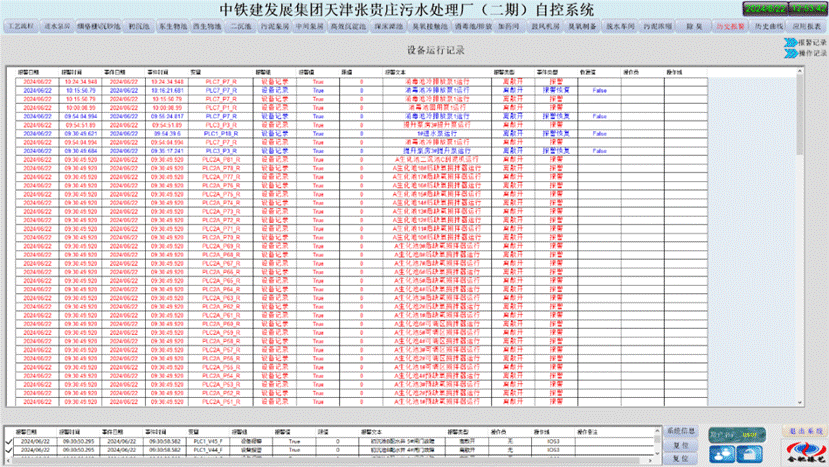Select the cell PLC2A_P60_R
The width and height of the screenshot is (829, 467).
point(221,324)
